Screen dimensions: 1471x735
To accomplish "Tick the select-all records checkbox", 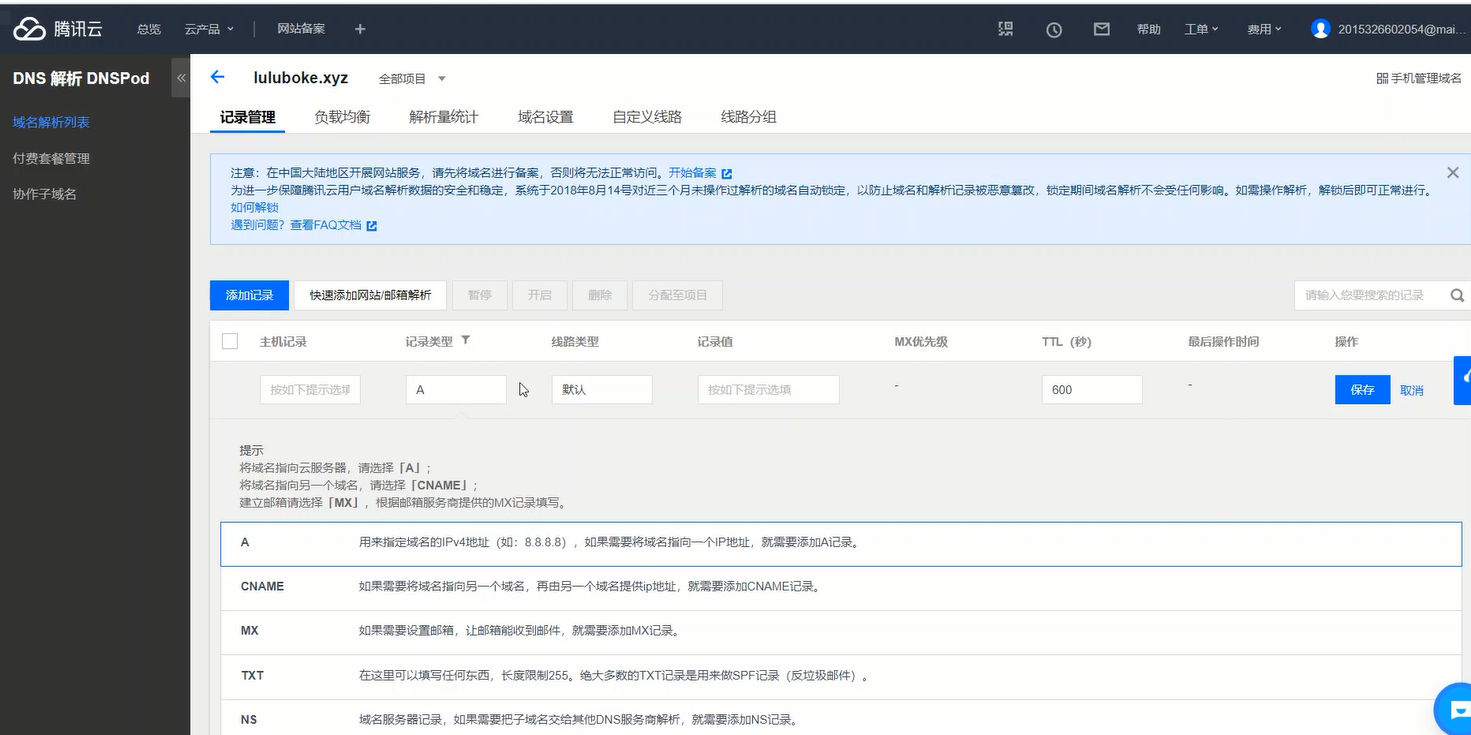I will [x=230, y=341].
